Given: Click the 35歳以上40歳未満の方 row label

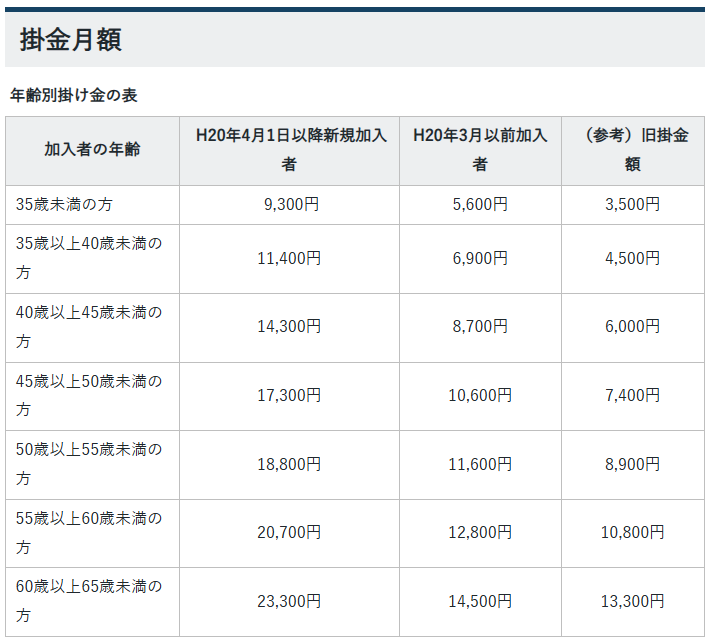Looking at the screenshot, I should click(x=89, y=258).
